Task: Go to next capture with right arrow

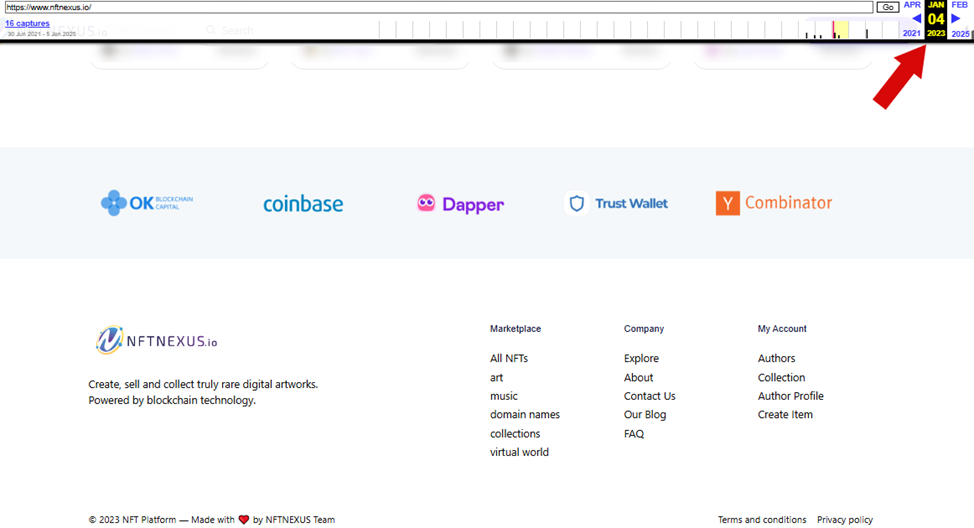Action: pyautogui.click(x=956, y=19)
